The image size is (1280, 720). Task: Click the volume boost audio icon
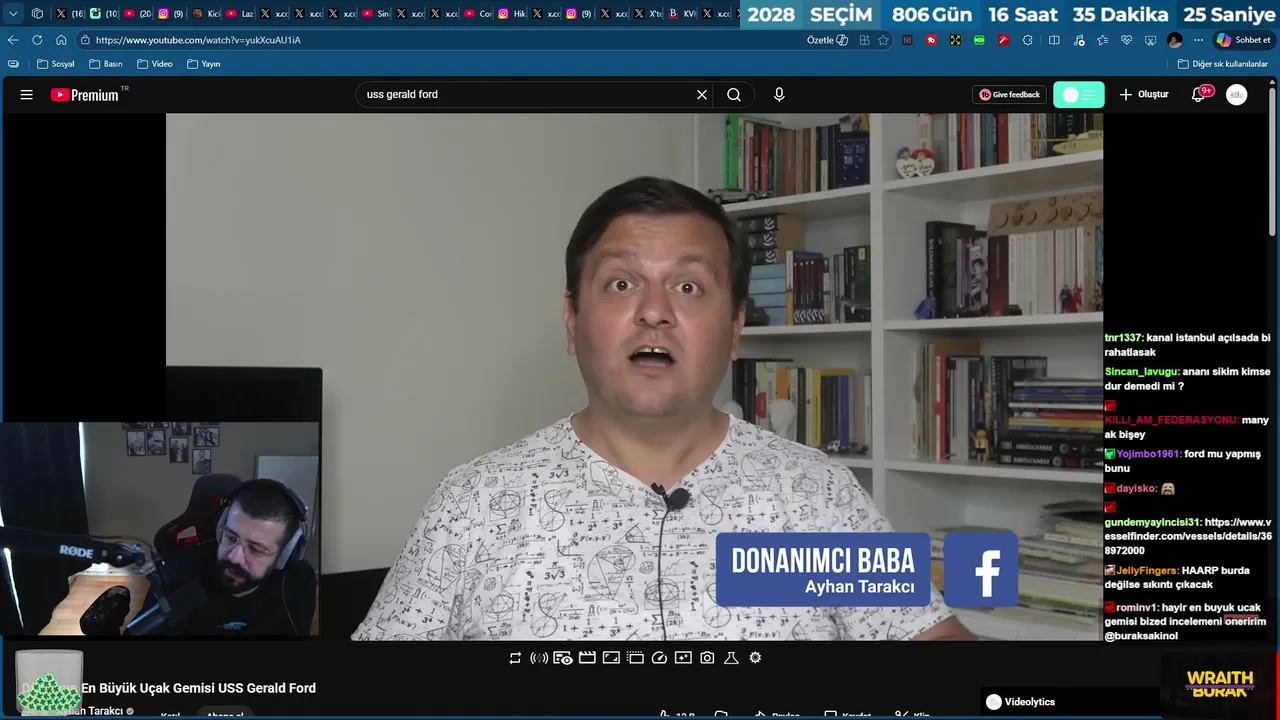point(539,658)
